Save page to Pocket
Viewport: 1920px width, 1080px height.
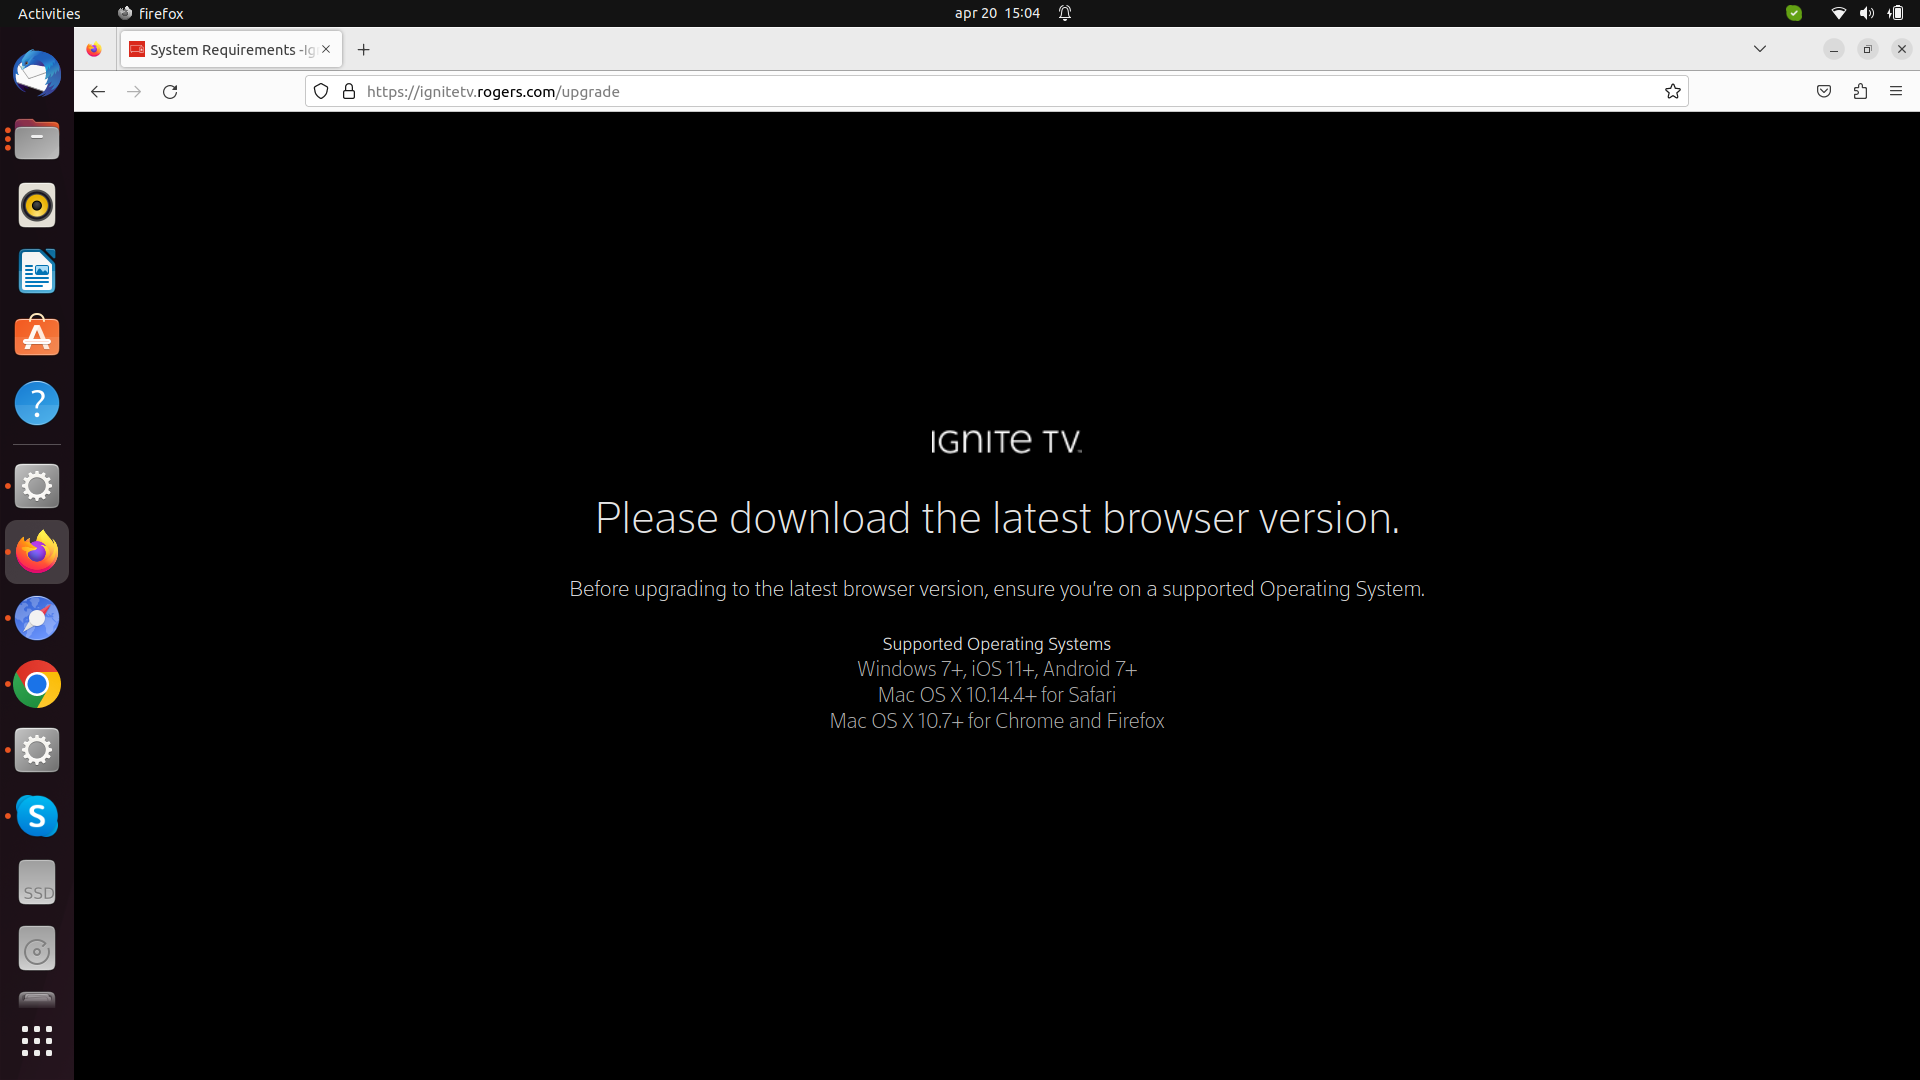(1823, 91)
